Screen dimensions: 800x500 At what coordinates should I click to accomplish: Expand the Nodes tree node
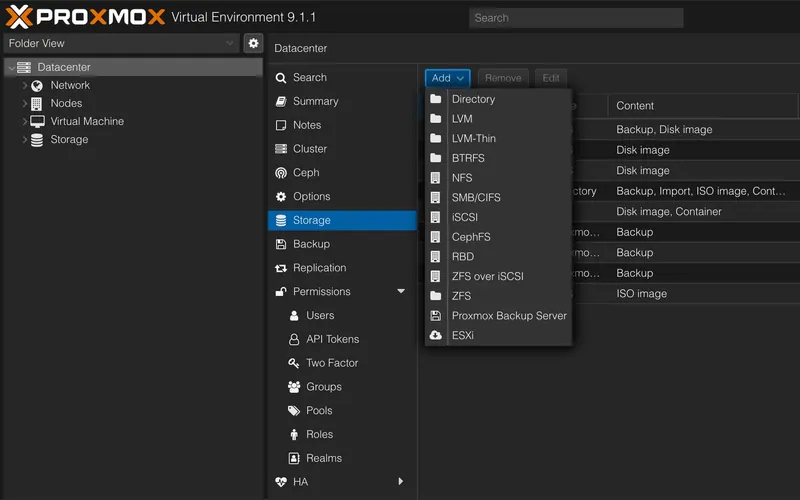point(24,104)
